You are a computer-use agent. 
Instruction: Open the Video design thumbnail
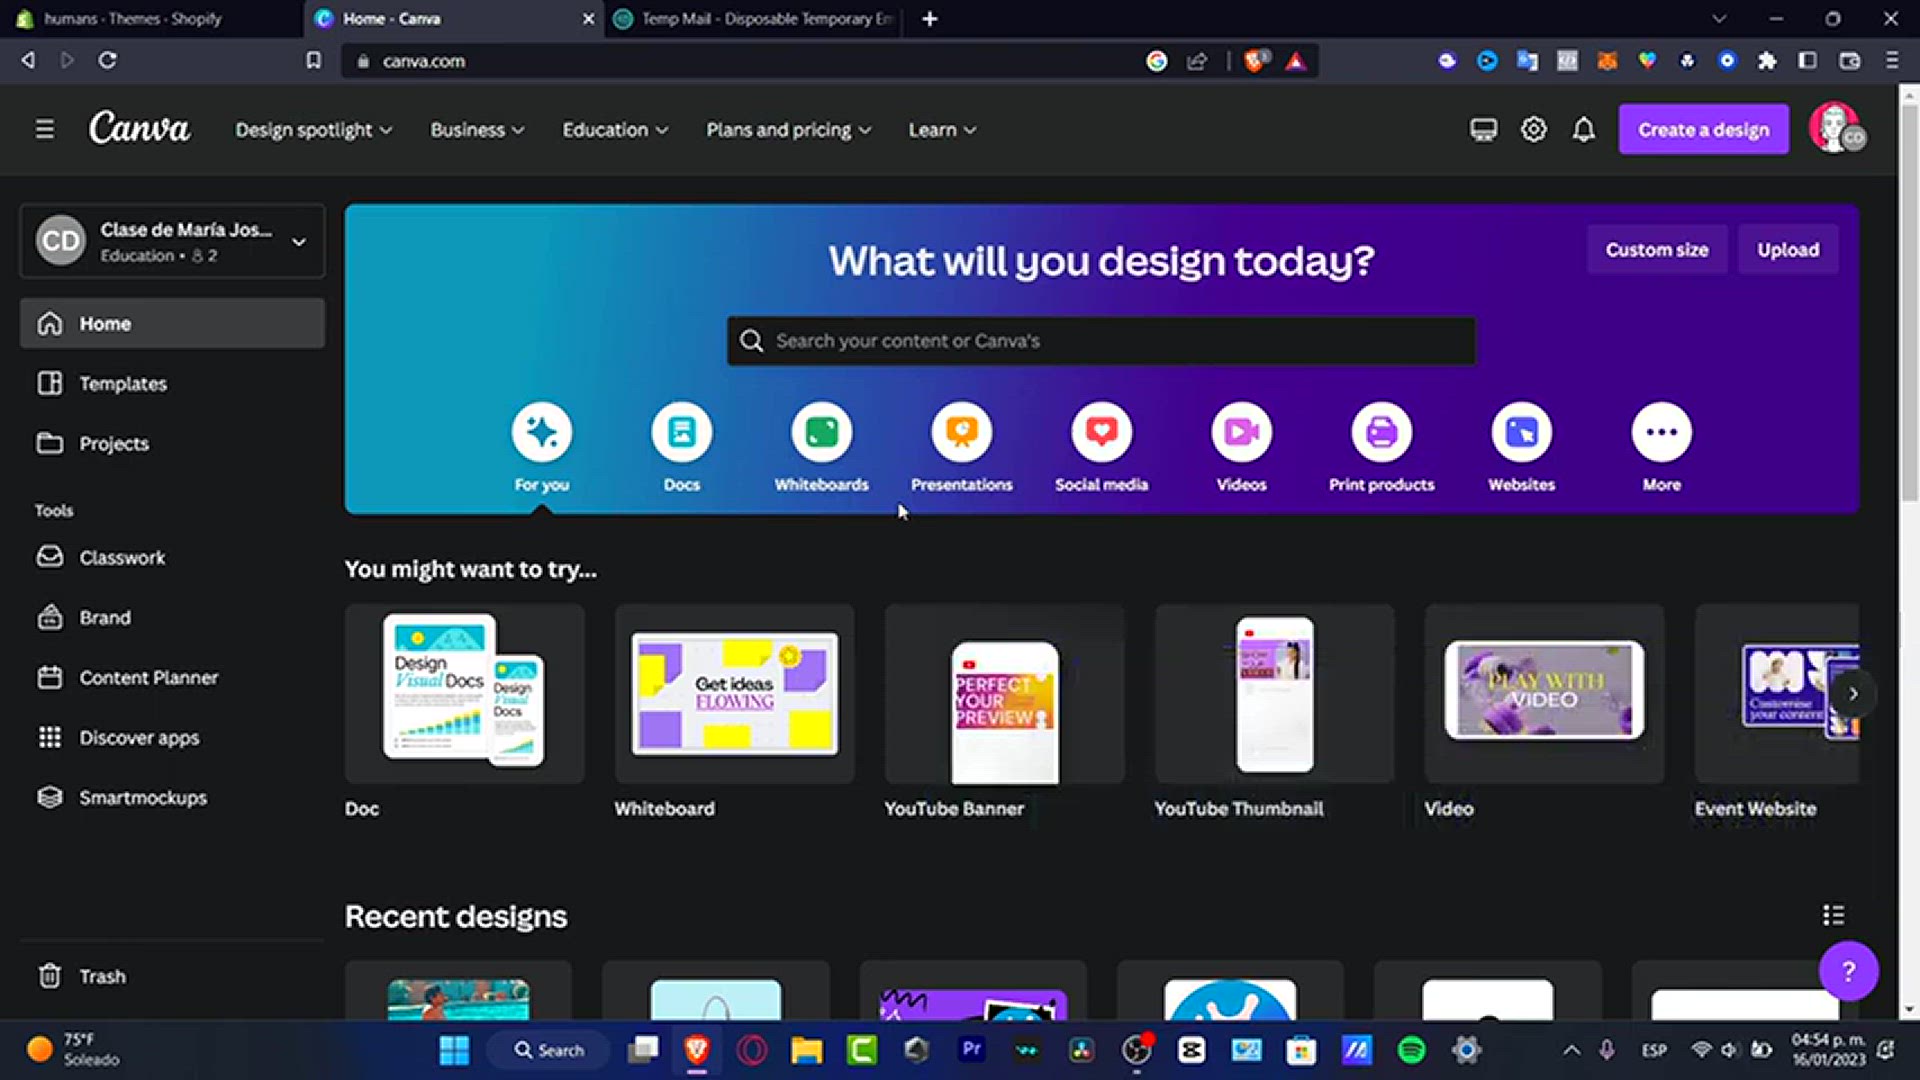click(x=1544, y=693)
